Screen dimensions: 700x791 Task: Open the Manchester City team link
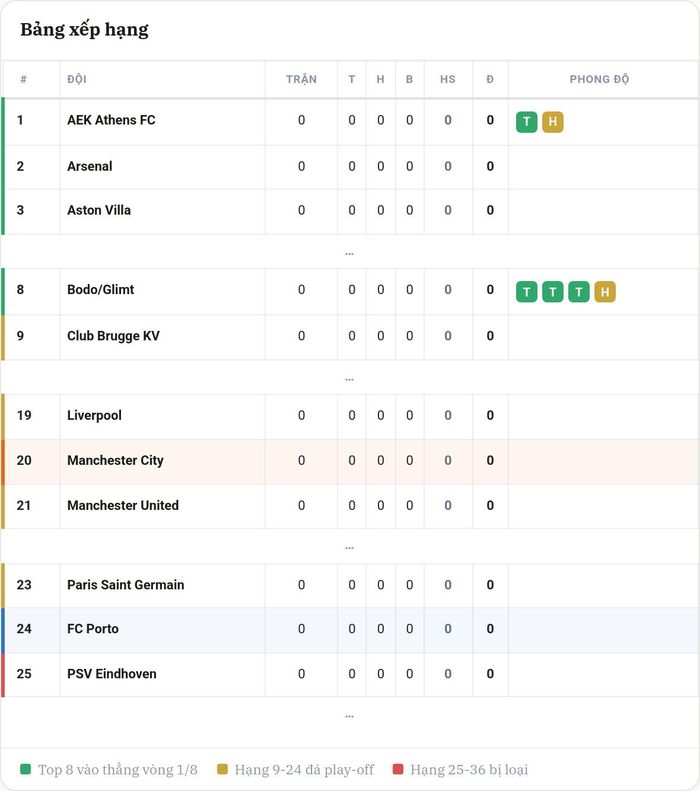[115, 460]
